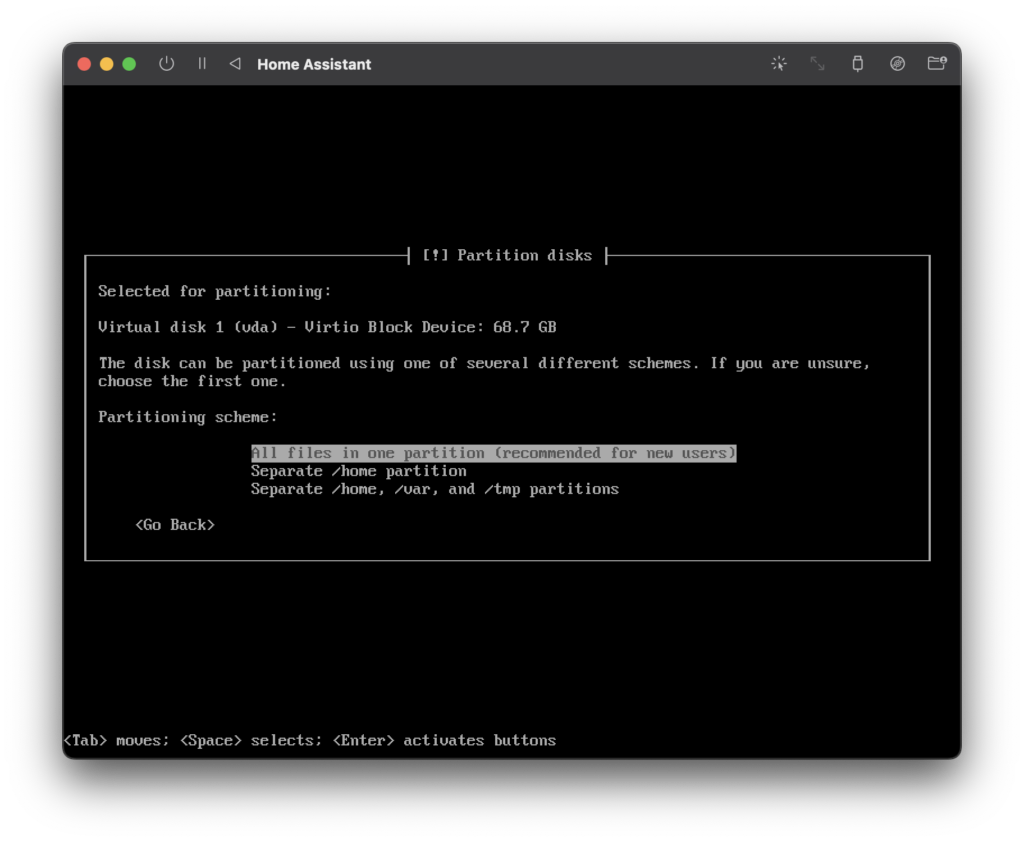Image resolution: width=1024 pixels, height=842 pixels.
Task: Click the power button in VM toolbar
Action: point(167,64)
